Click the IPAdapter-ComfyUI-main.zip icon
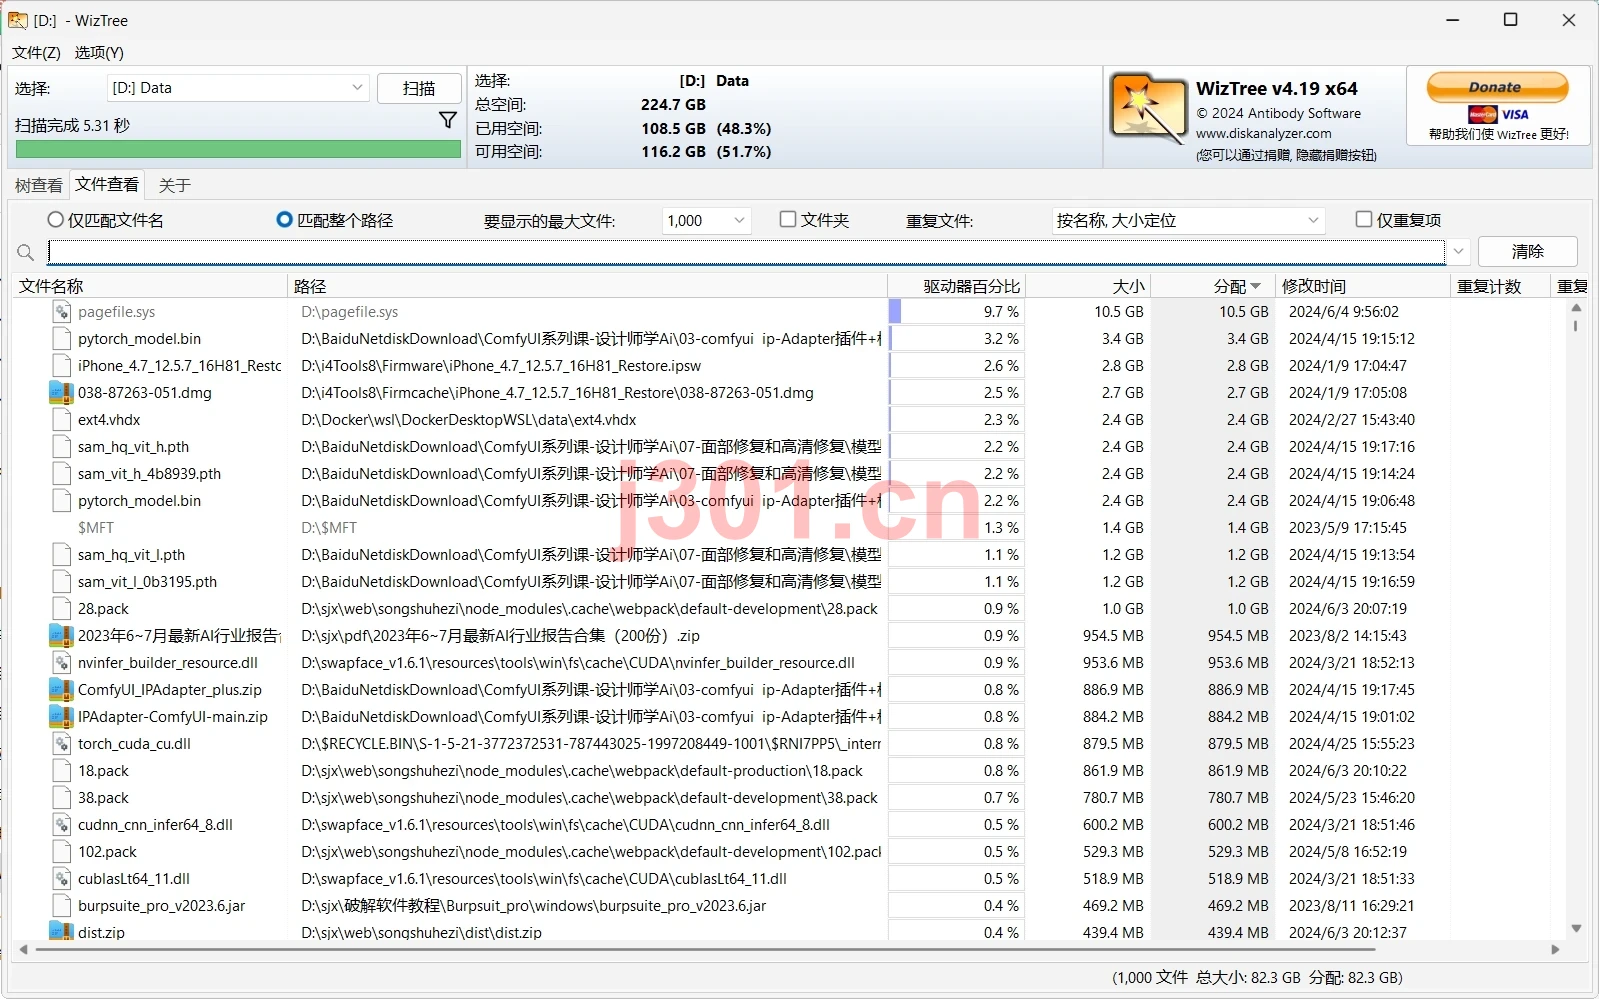This screenshot has height=999, width=1599. 61,717
